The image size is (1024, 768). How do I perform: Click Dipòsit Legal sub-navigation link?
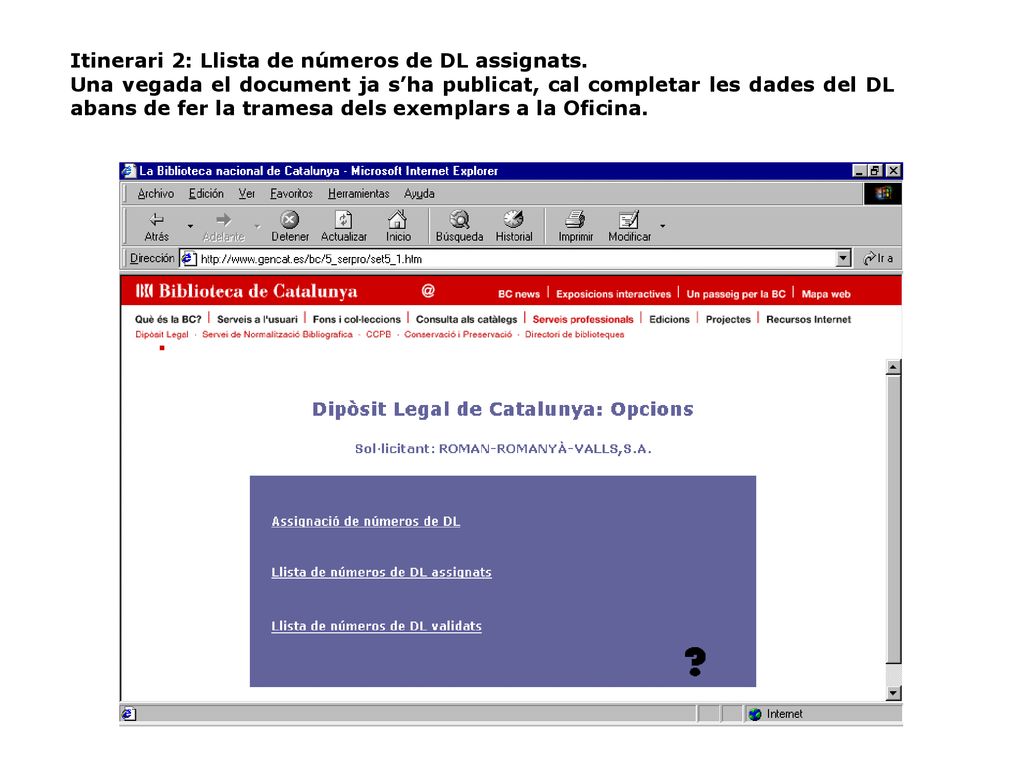[161, 334]
